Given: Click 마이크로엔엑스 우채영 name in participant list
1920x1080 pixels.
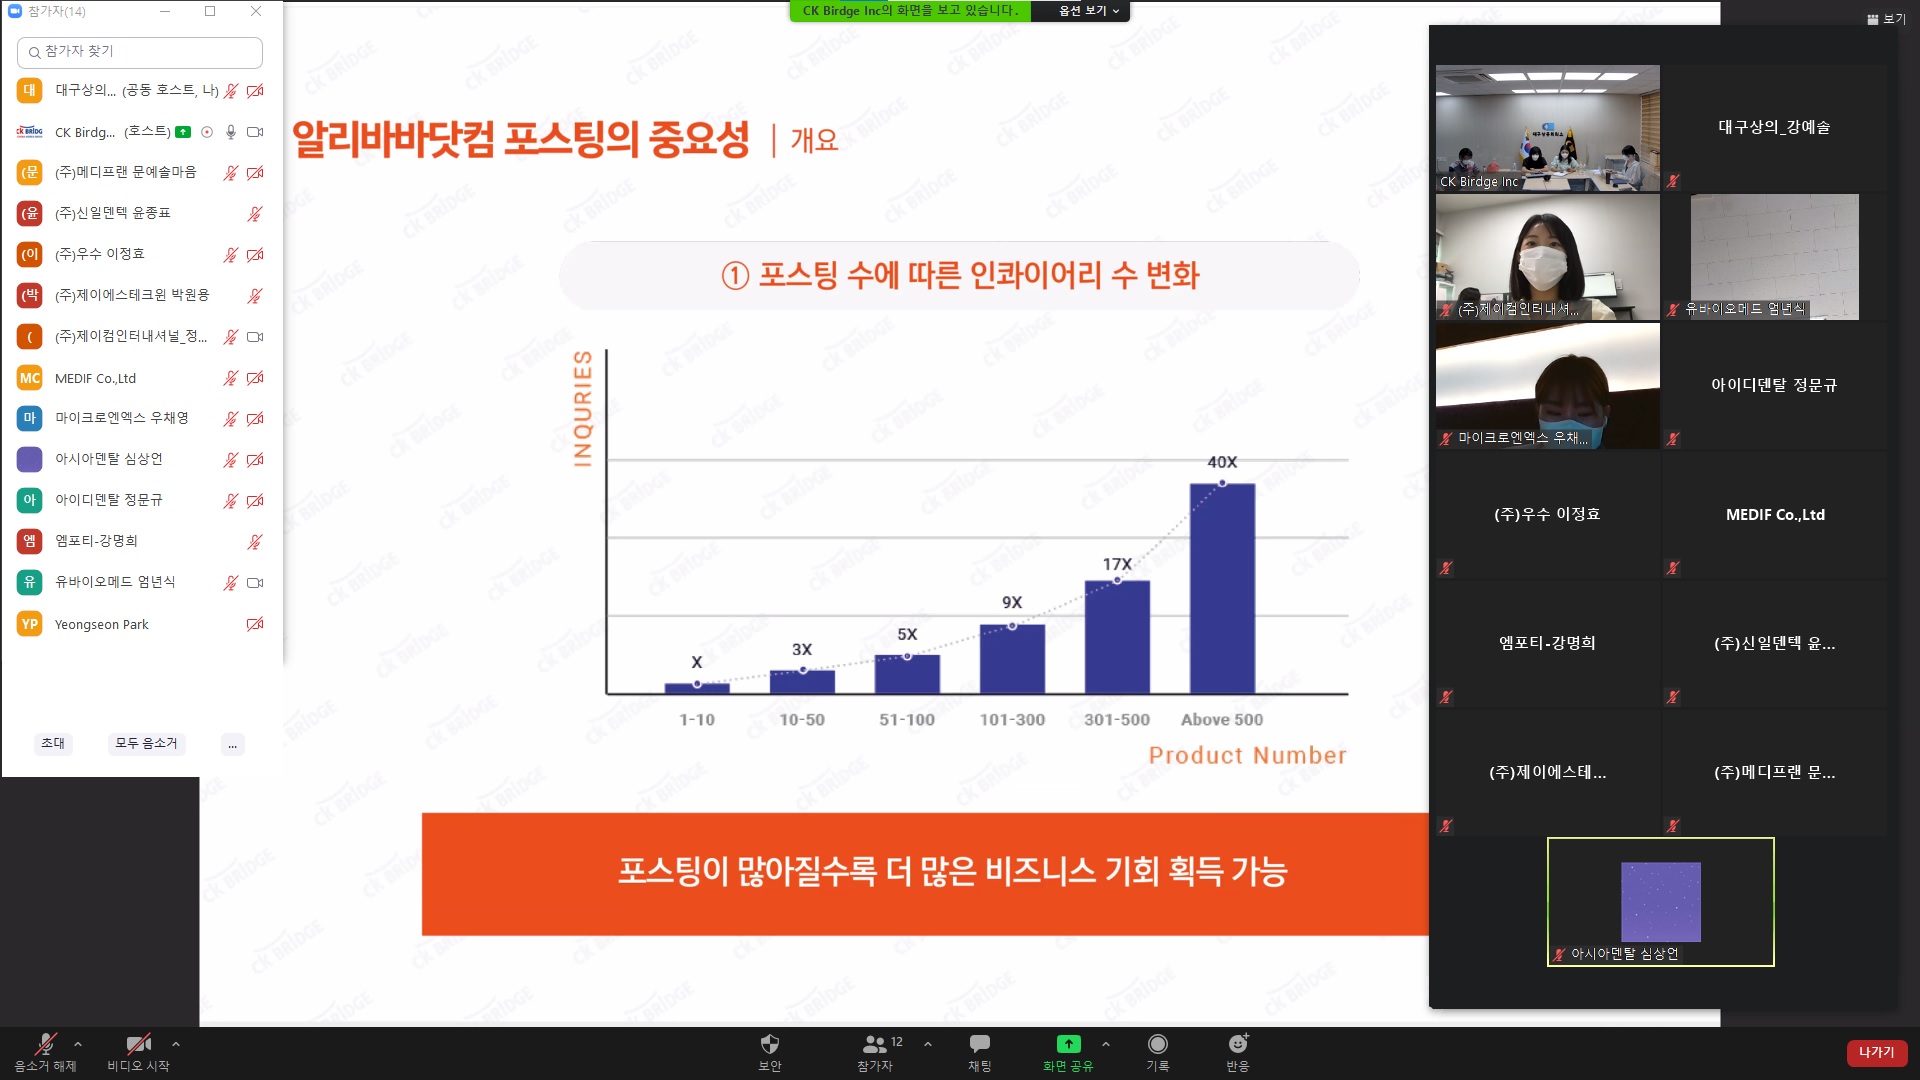Looking at the screenshot, I should click(x=122, y=419).
